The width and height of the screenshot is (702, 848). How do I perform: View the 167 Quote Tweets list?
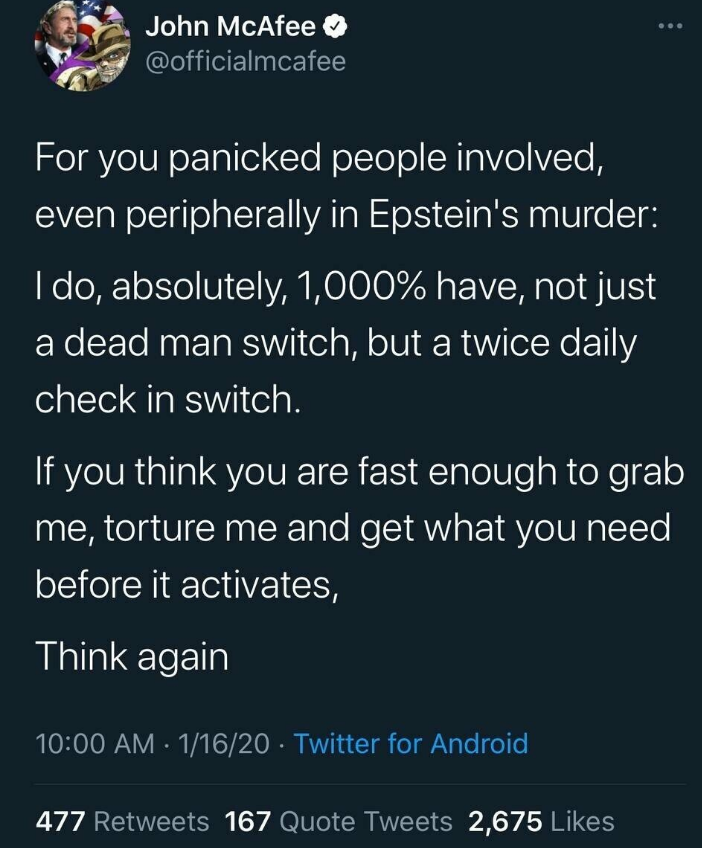tap(340, 821)
